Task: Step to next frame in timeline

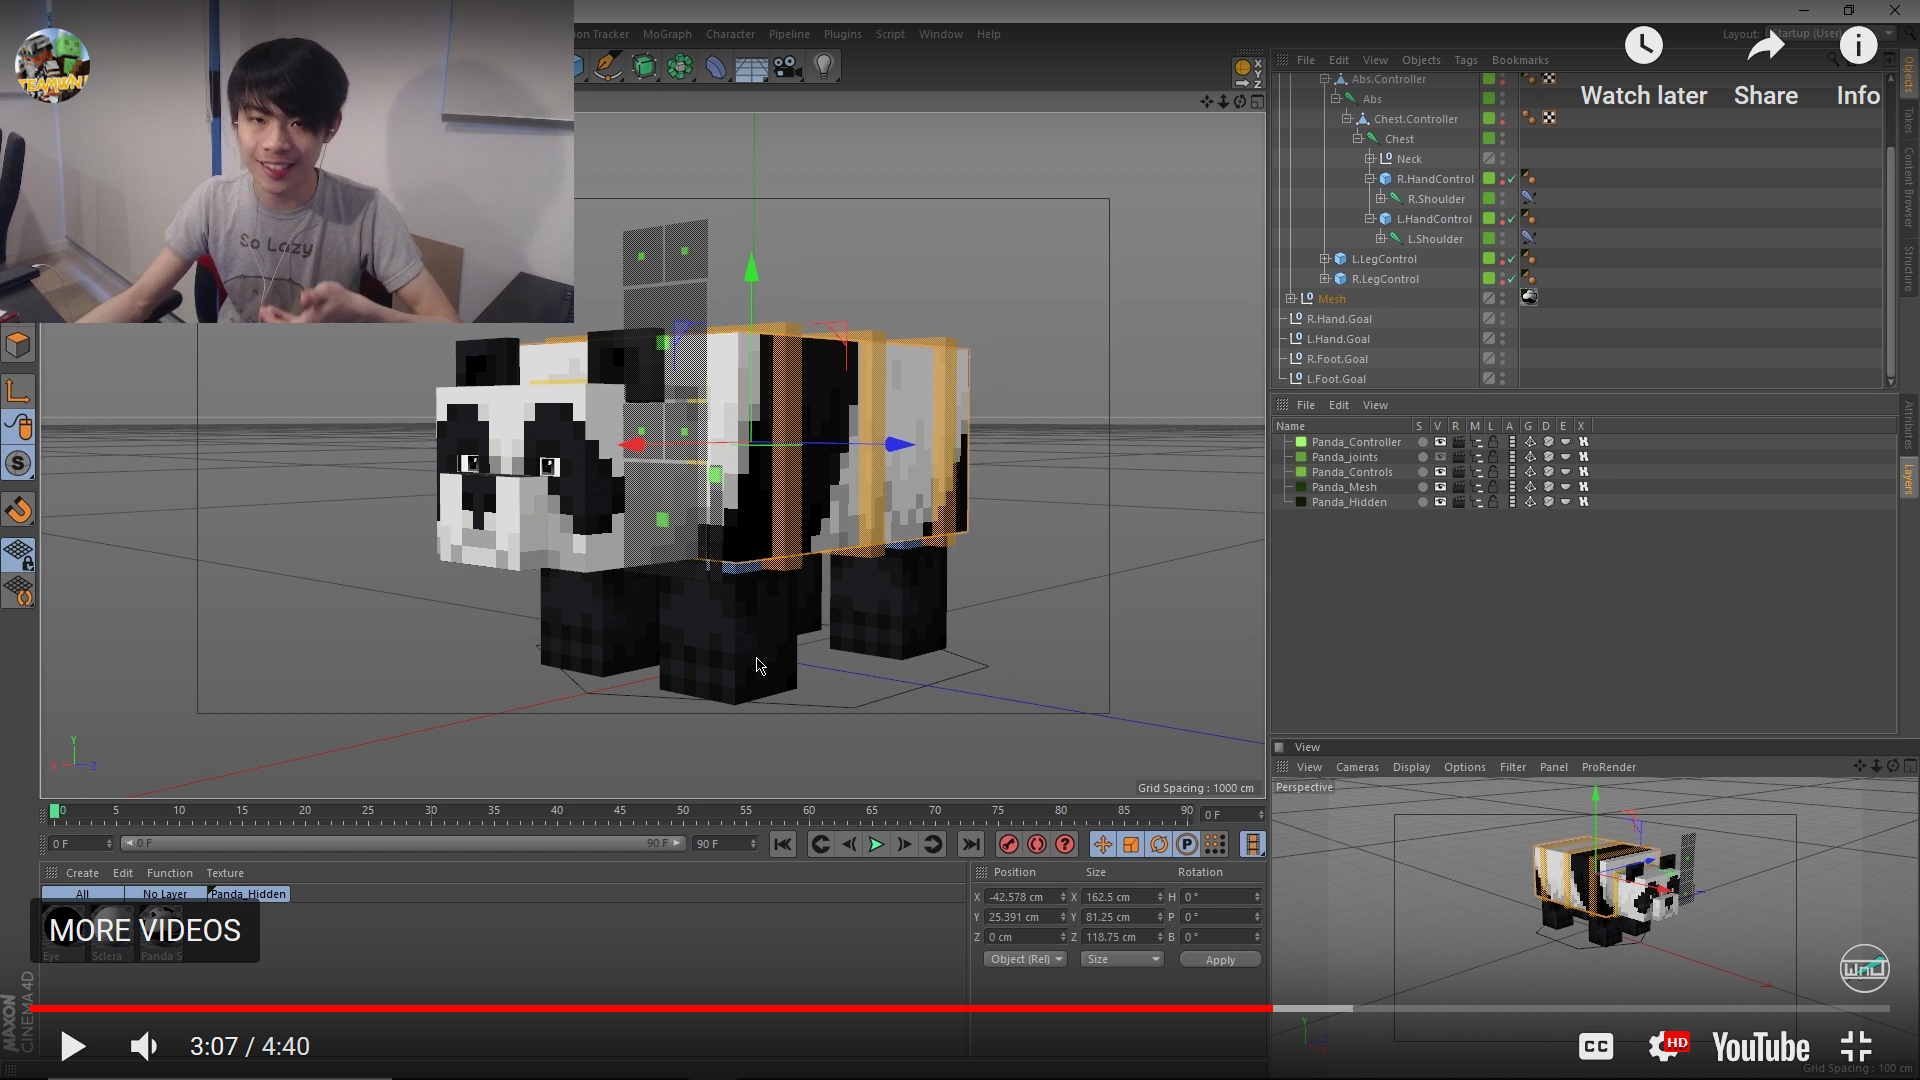Action: [904, 845]
